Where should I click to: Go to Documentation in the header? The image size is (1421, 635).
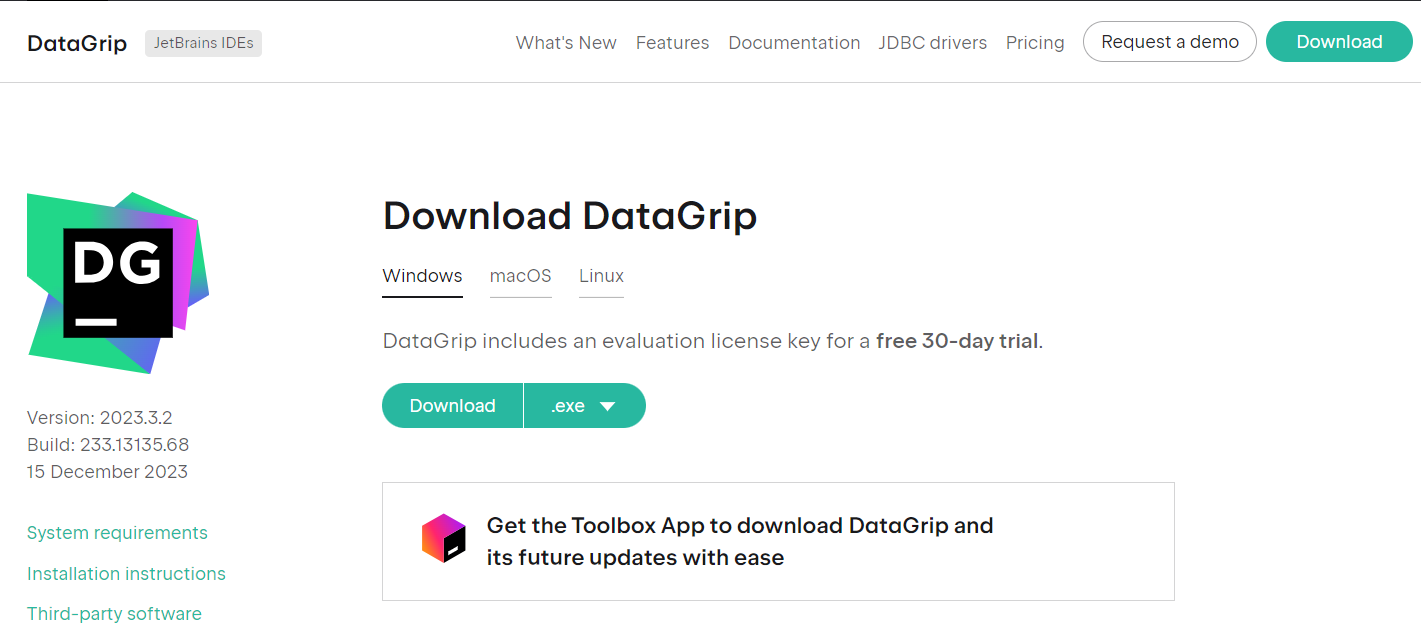point(794,43)
